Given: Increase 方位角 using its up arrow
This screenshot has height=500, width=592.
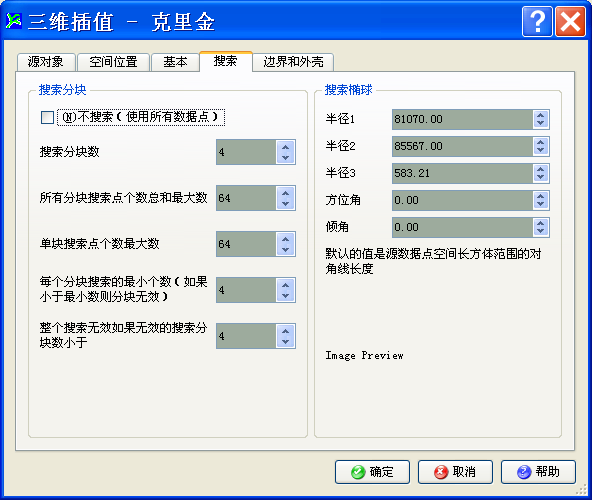Looking at the screenshot, I should pyautogui.click(x=541, y=196).
